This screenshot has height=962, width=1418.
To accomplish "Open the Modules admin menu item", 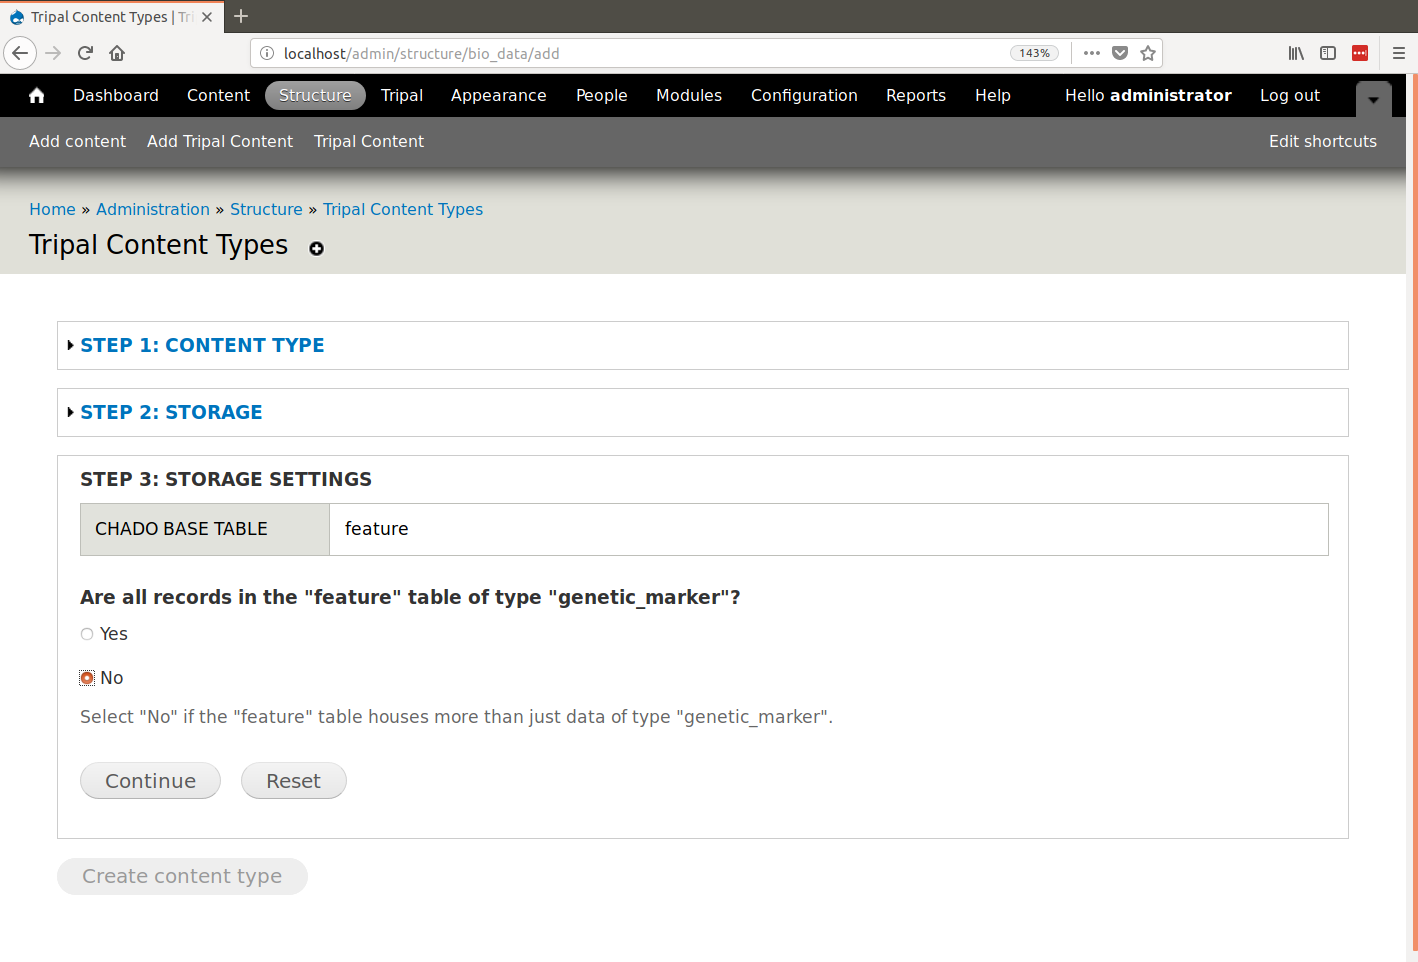I will point(688,95).
